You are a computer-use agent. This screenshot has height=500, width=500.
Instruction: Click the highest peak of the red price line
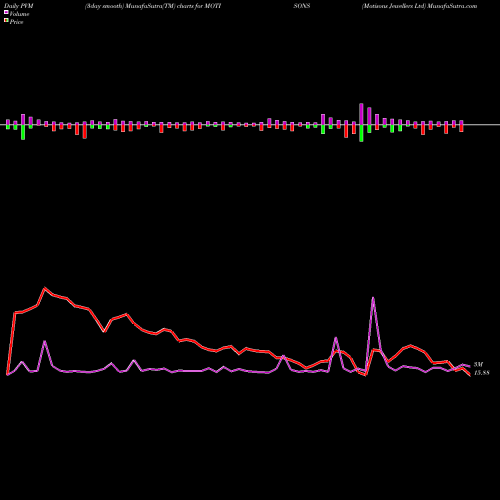[45, 288]
